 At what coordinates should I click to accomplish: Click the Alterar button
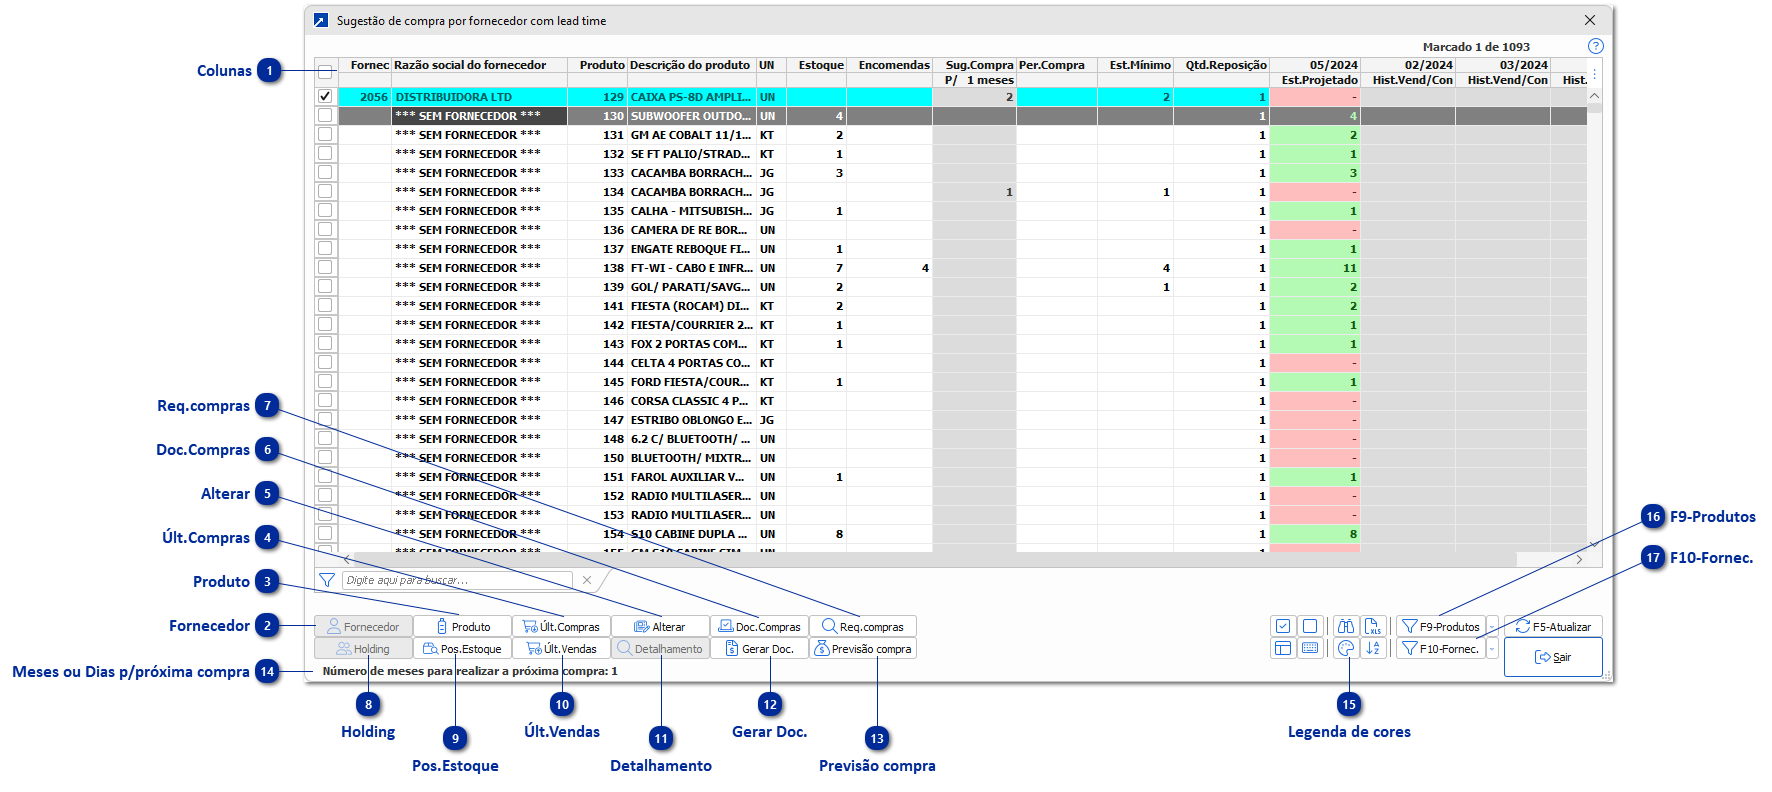click(660, 627)
